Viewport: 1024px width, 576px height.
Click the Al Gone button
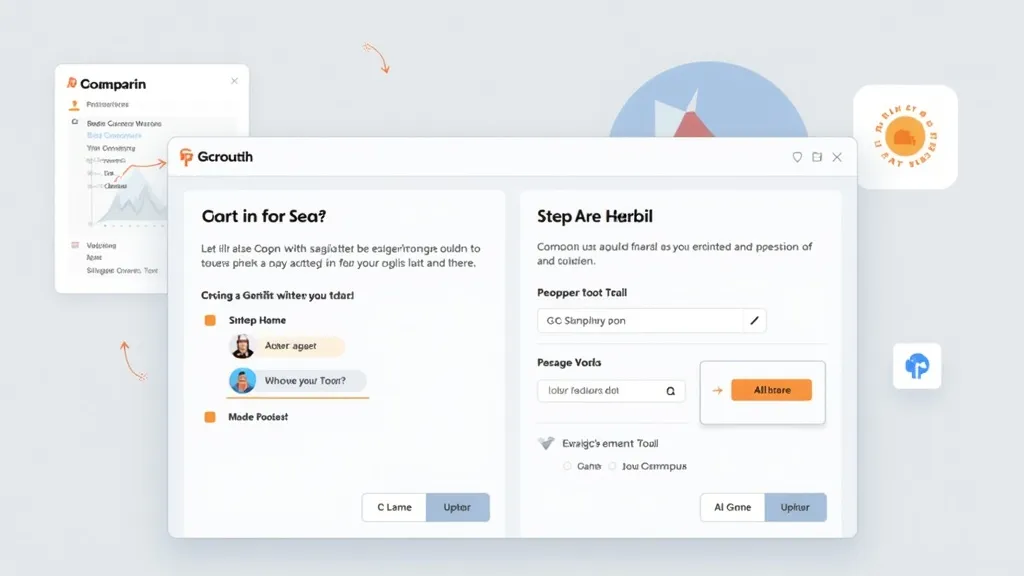tap(732, 507)
